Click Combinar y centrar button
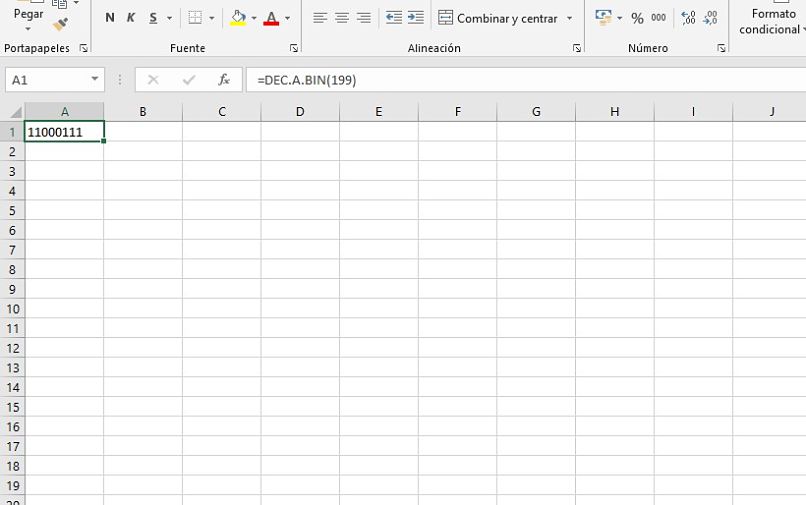806x505 pixels. pyautogui.click(x=498, y=19)
